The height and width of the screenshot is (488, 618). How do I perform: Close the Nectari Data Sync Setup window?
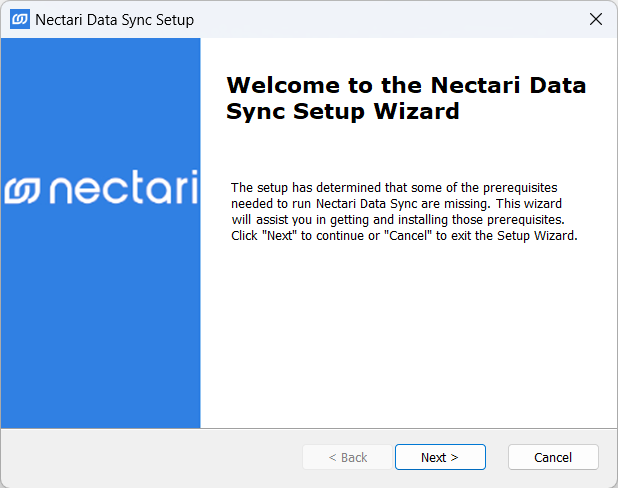click(596, 19)
